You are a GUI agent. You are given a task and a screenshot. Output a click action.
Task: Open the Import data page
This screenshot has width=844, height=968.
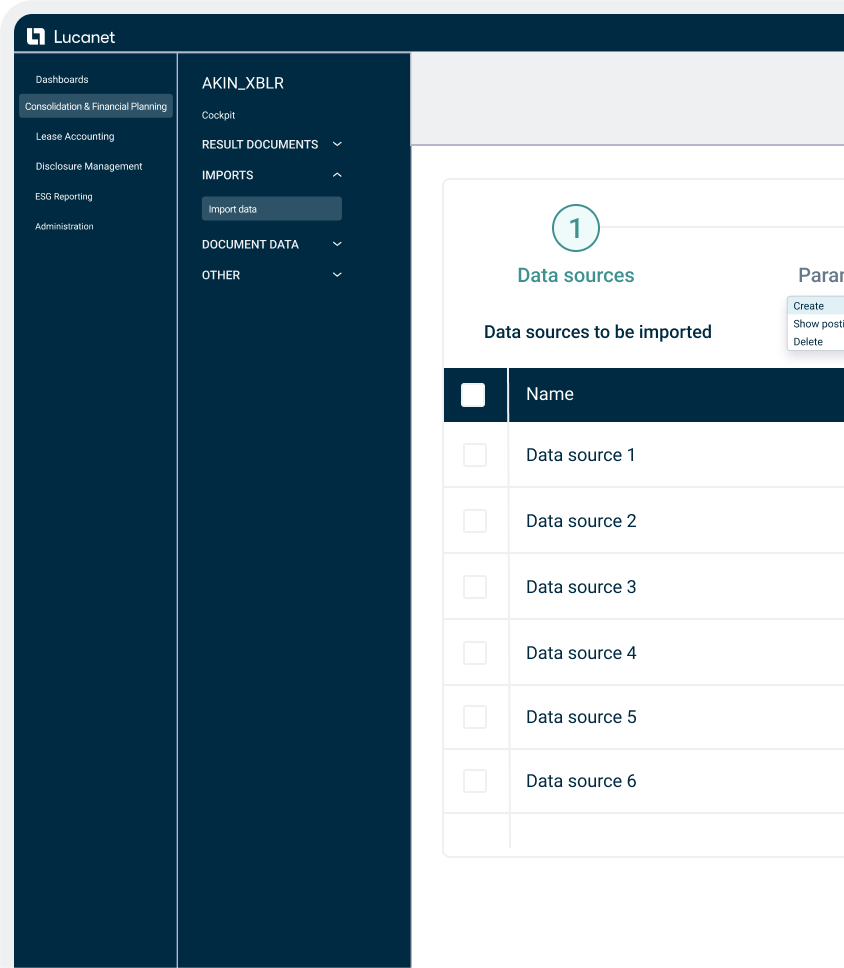pyautogui.click(x=271, y=209)
